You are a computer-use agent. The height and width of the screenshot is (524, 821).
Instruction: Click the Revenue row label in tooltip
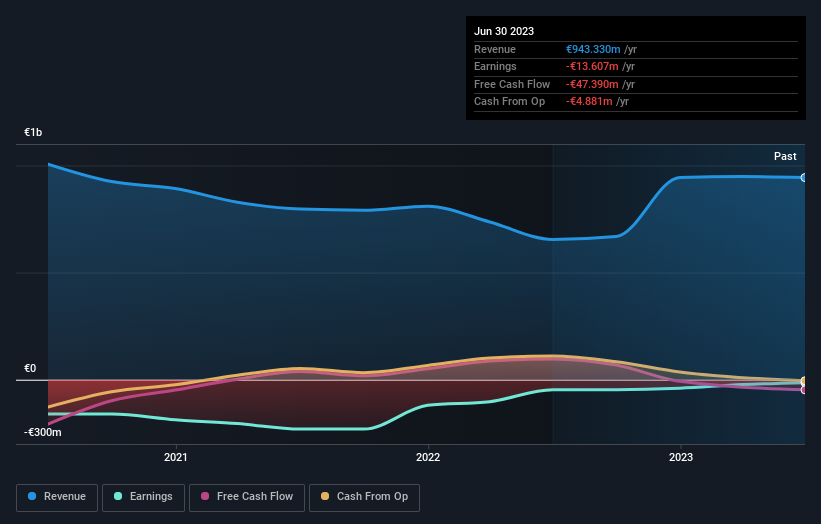(x=495, y=49)
